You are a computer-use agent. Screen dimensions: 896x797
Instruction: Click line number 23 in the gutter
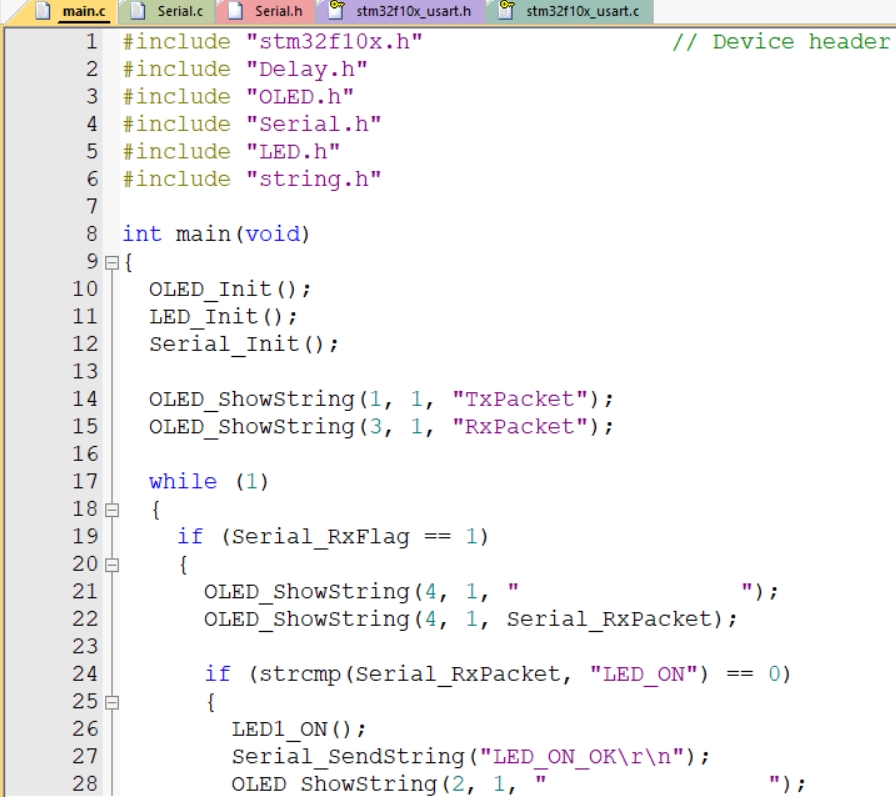pyautogui.click(x=85, y=646)
